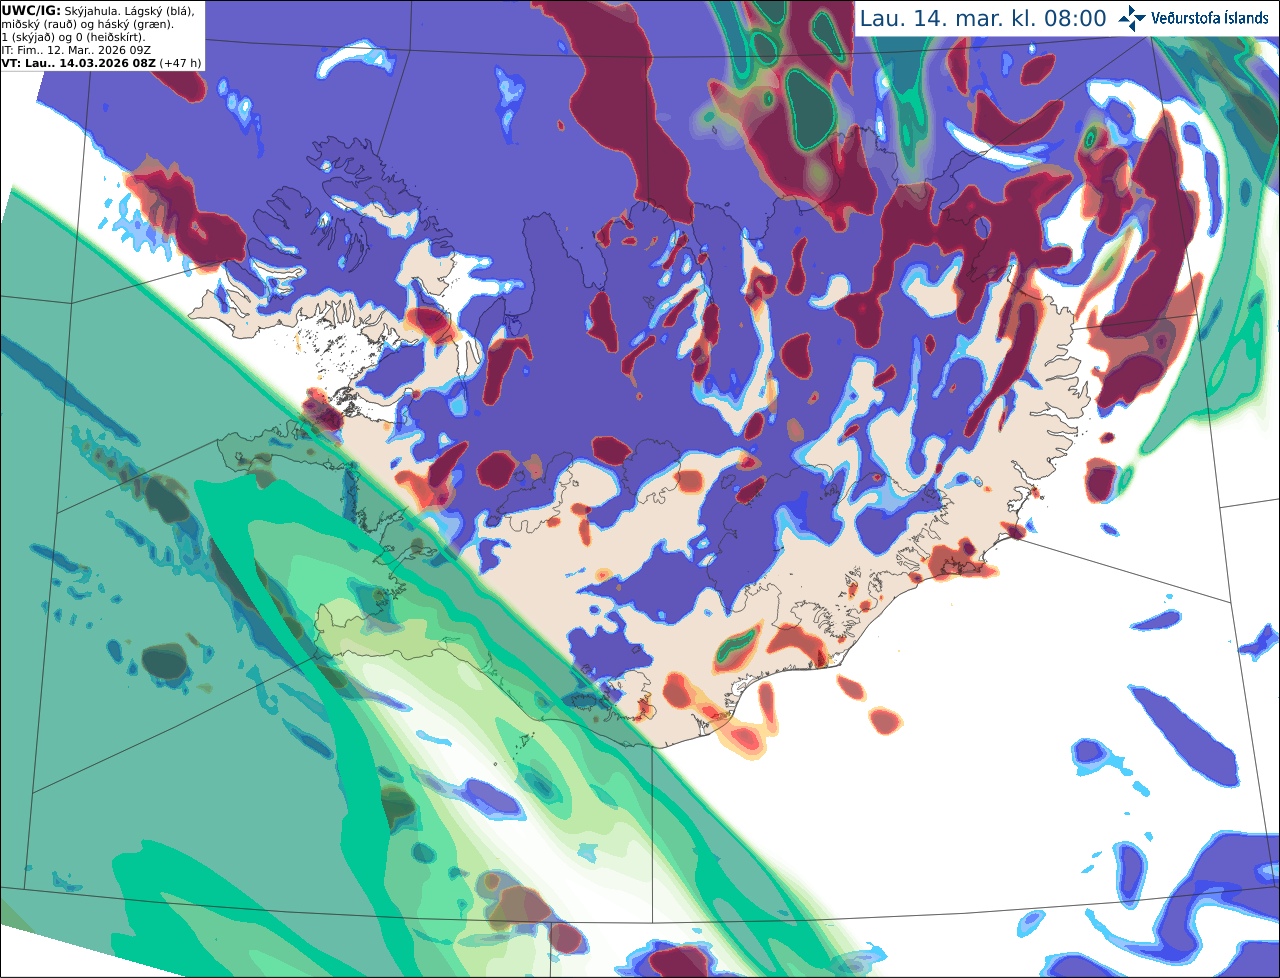The width and height of the screenshot is (1280, 978).
Task: Click the 'Veðurstofa Íslands' name text
Action: pos(1210,18)
